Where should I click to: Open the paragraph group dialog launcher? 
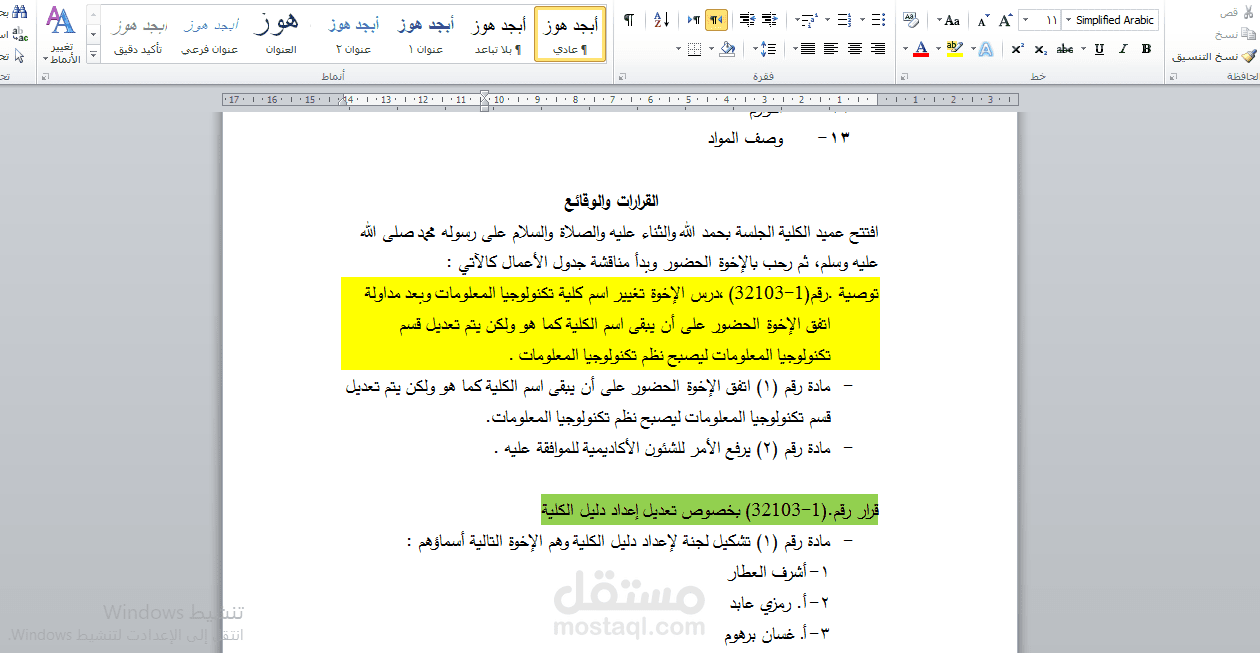click(x=623, y=75)
